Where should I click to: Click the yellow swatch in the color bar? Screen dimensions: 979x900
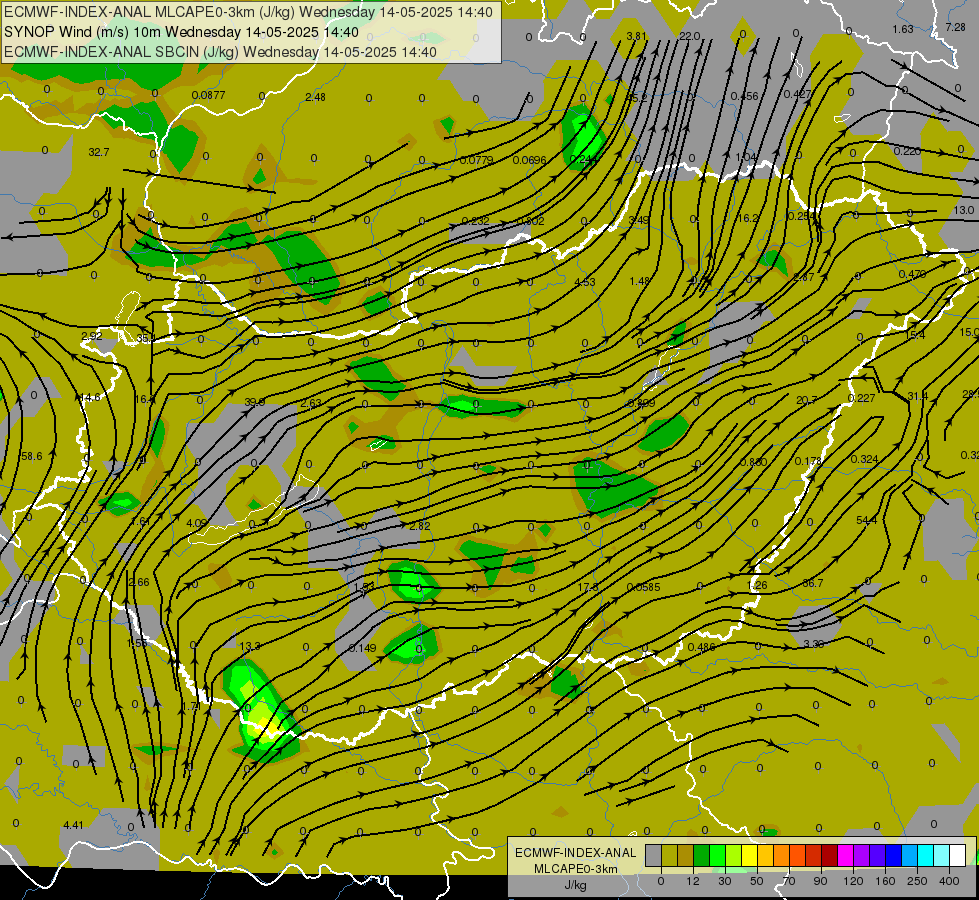[750, 855]
